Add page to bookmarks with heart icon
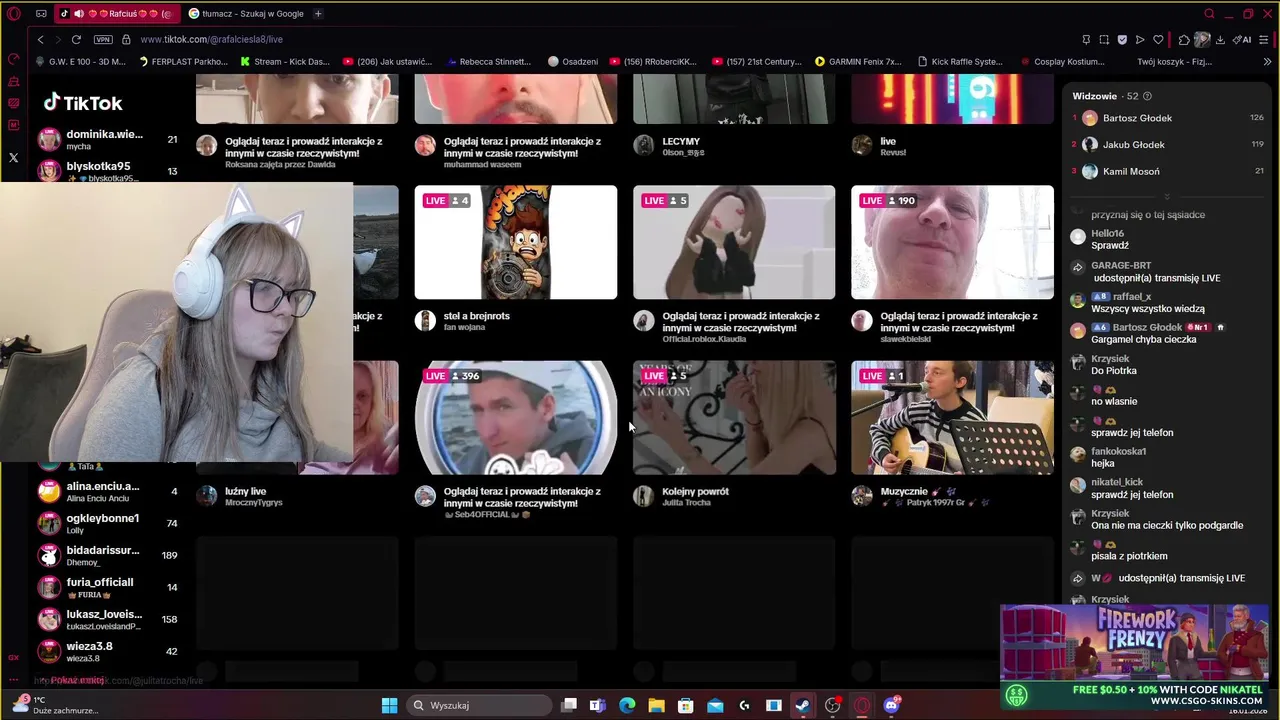 pos(1158,39)
